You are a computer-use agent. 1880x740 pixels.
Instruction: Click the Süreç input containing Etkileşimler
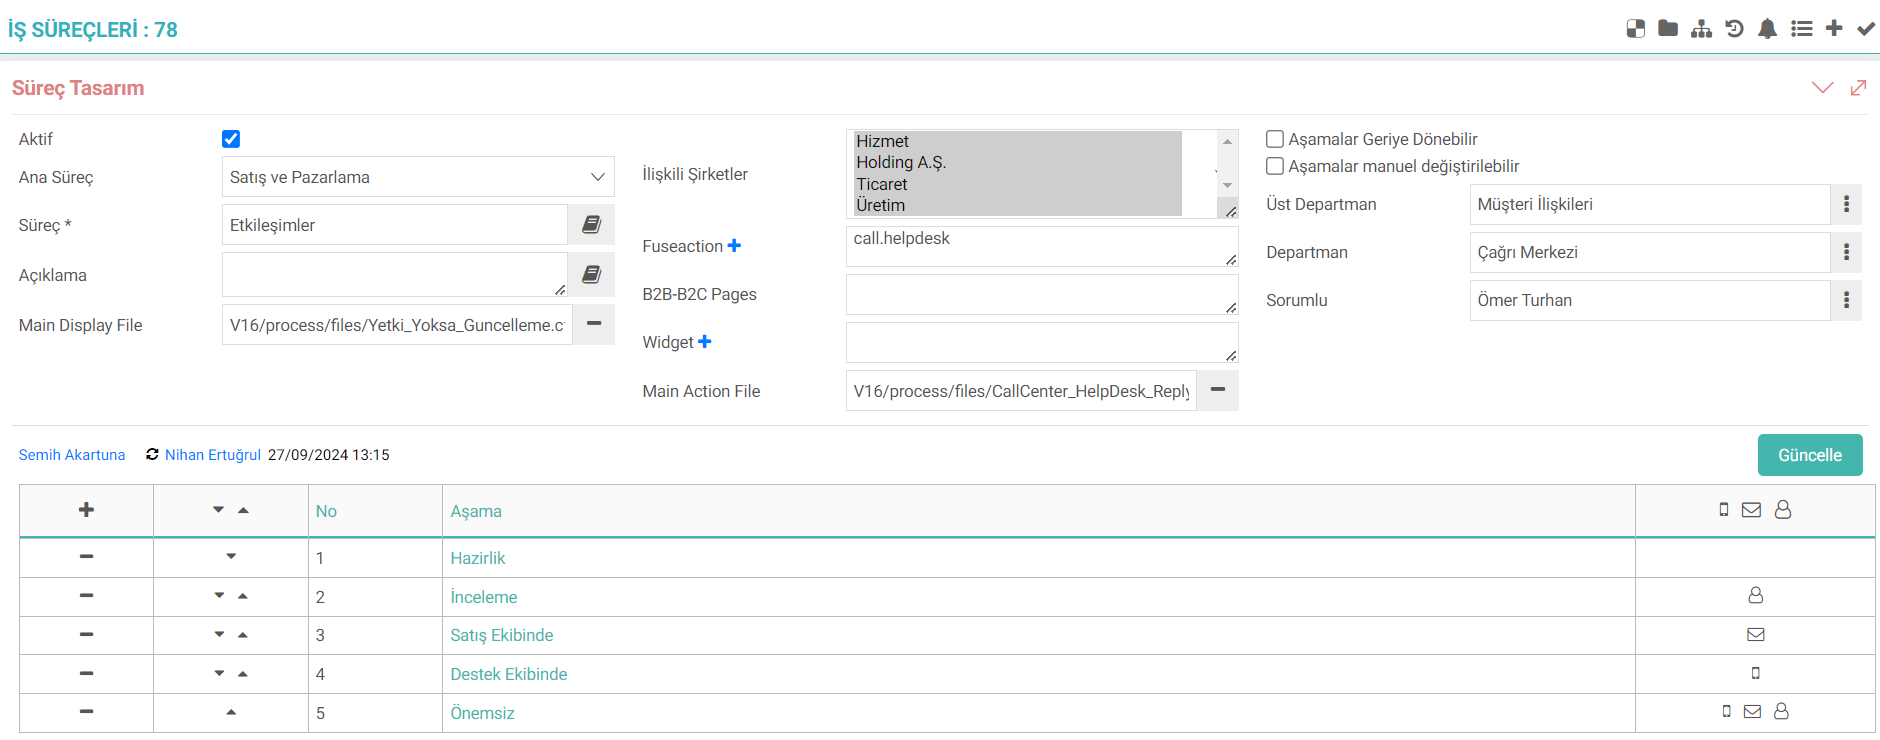pyautogui.click(x=395, y=225)
